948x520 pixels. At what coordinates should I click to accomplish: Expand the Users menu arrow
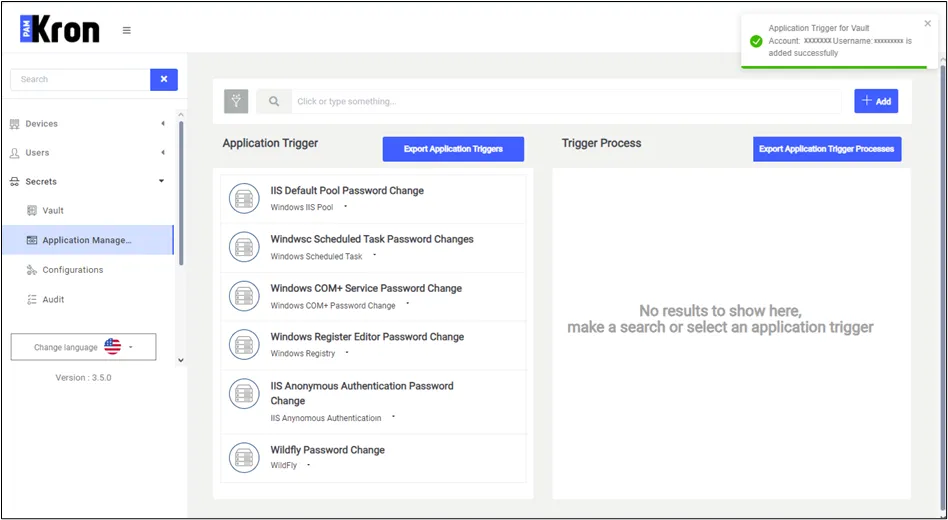[163, 153]
